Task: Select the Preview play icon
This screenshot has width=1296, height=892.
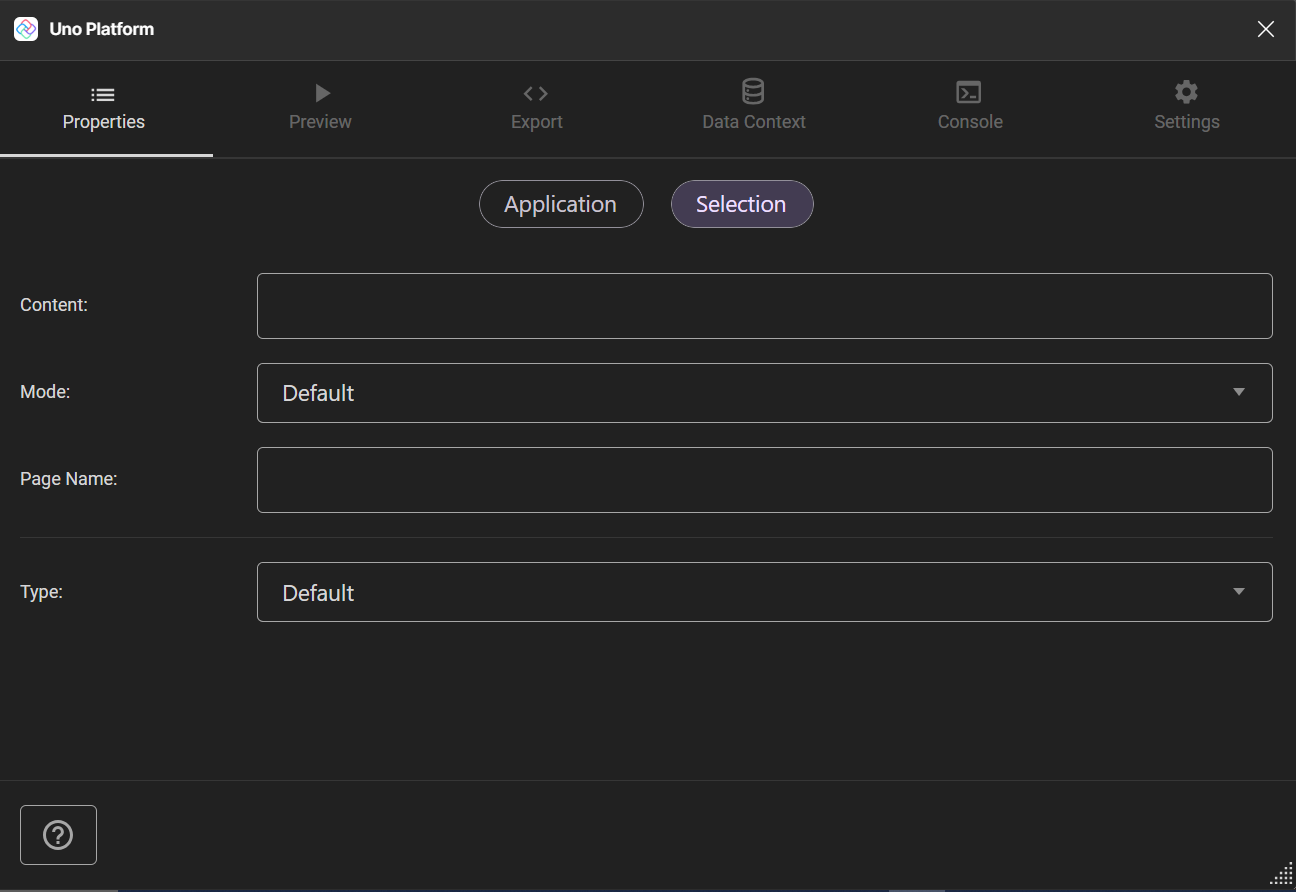Action: 320,92
